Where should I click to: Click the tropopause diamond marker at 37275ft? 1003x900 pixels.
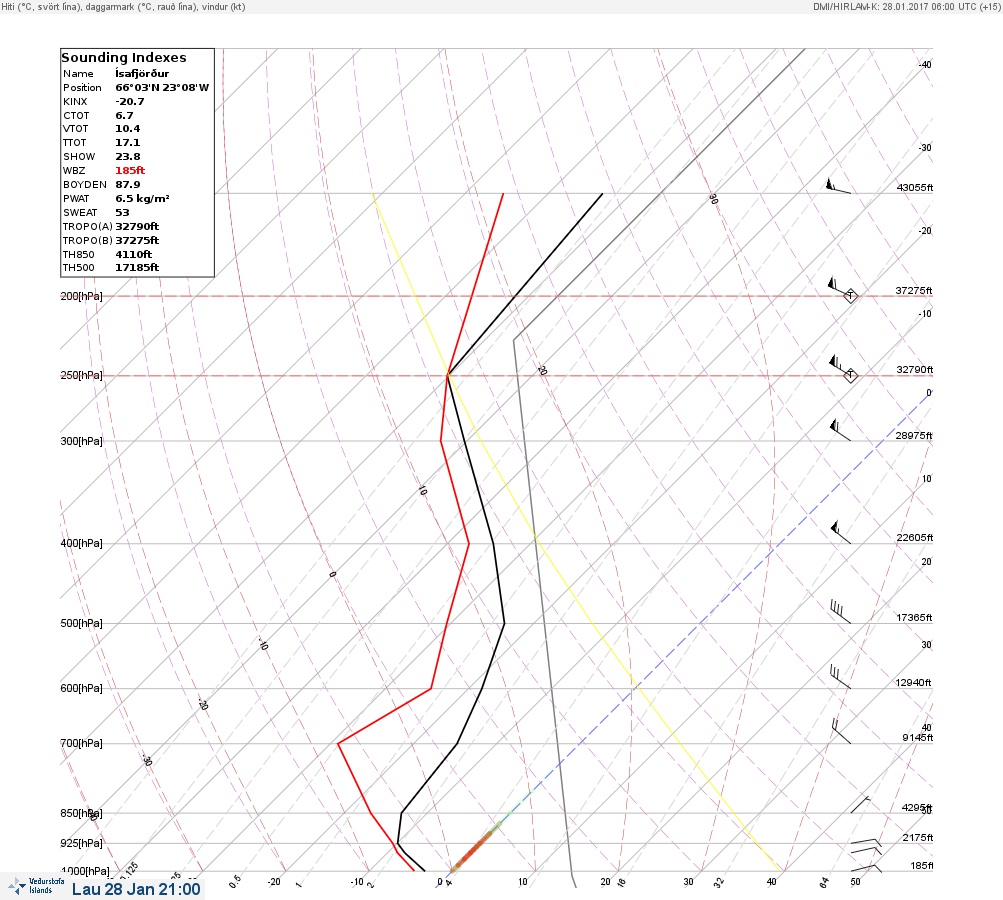[850, 296]
